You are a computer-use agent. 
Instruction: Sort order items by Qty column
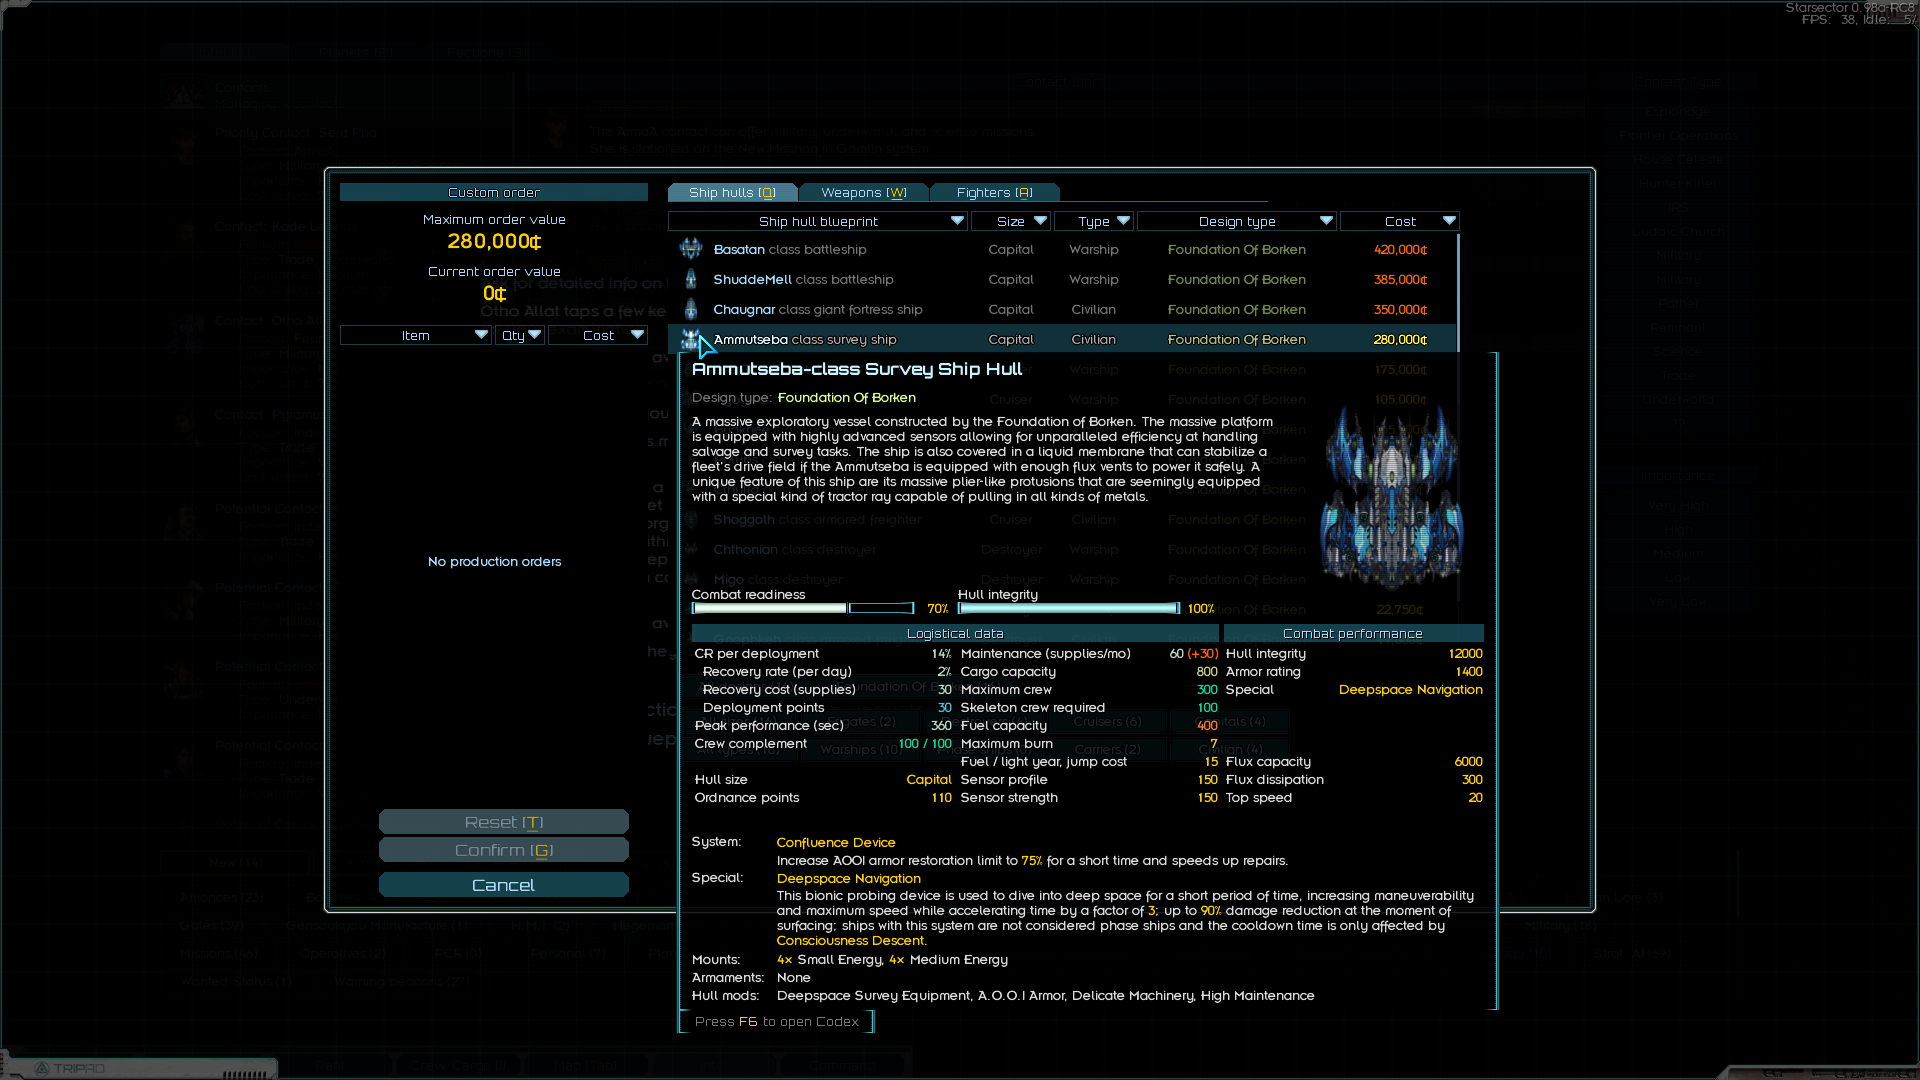pos(520,335)
